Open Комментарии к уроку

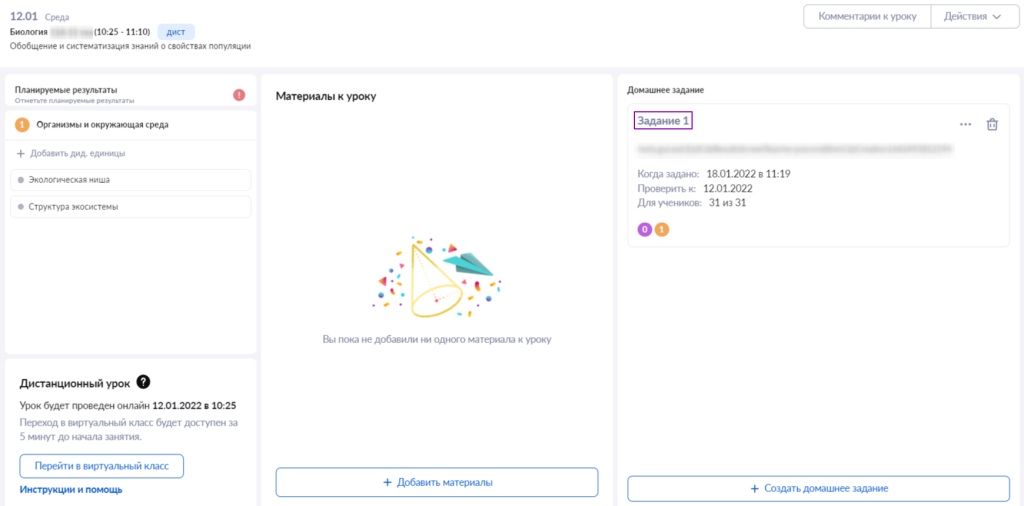click(x=867, y=17)
